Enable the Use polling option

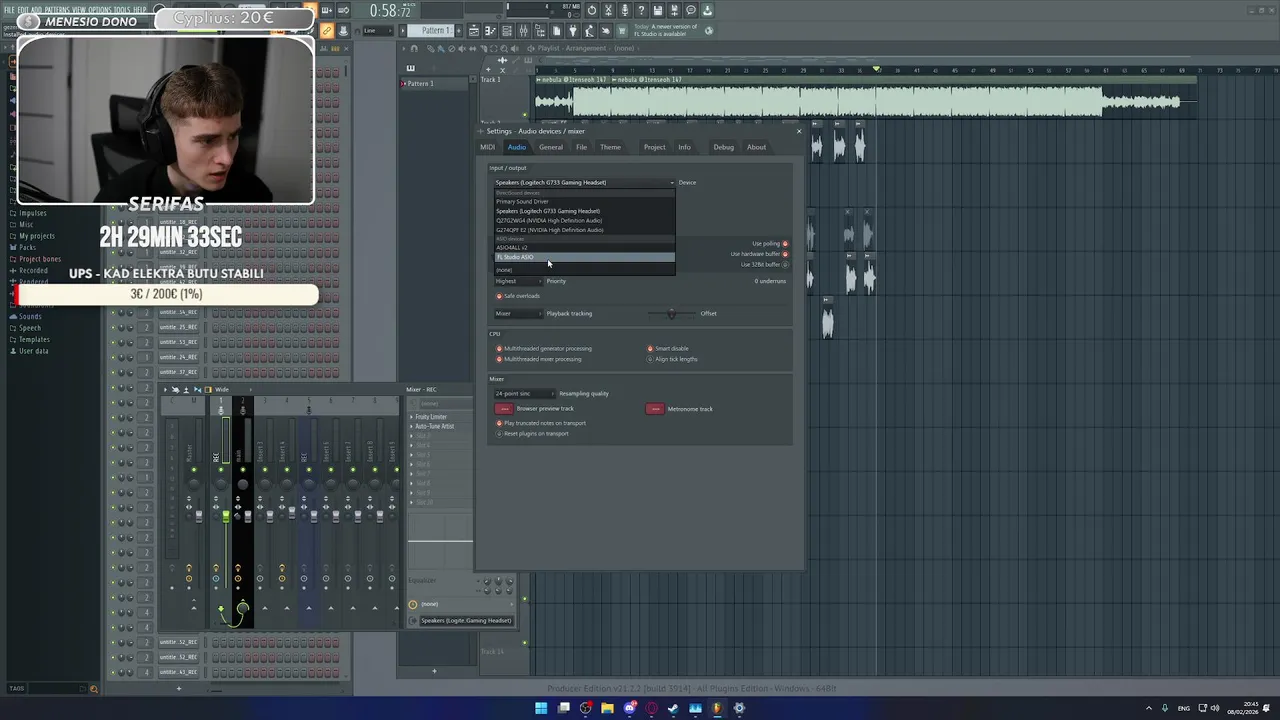point(785,244)
